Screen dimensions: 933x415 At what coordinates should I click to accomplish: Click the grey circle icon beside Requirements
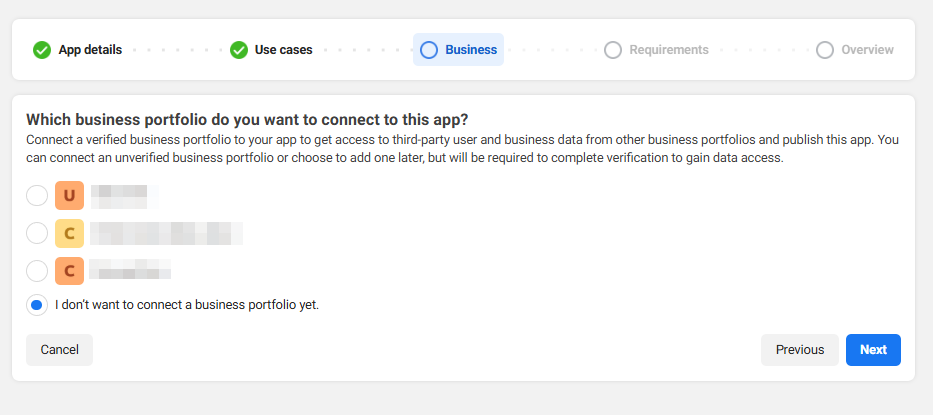pyautogui.click(x=613, y=50)
